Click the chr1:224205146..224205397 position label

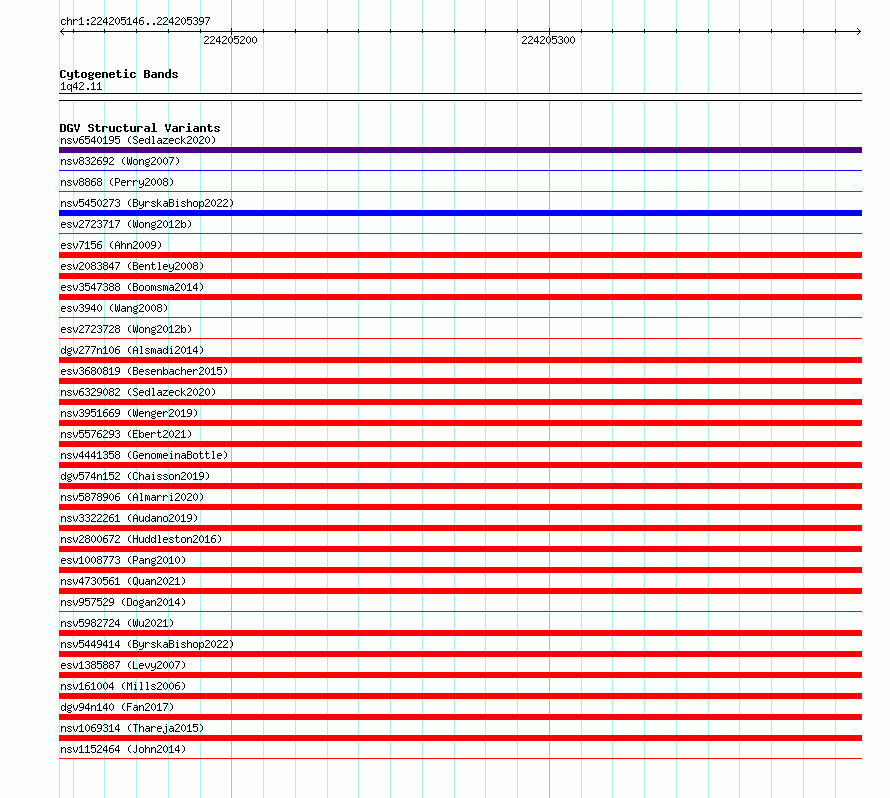(135, 21)
